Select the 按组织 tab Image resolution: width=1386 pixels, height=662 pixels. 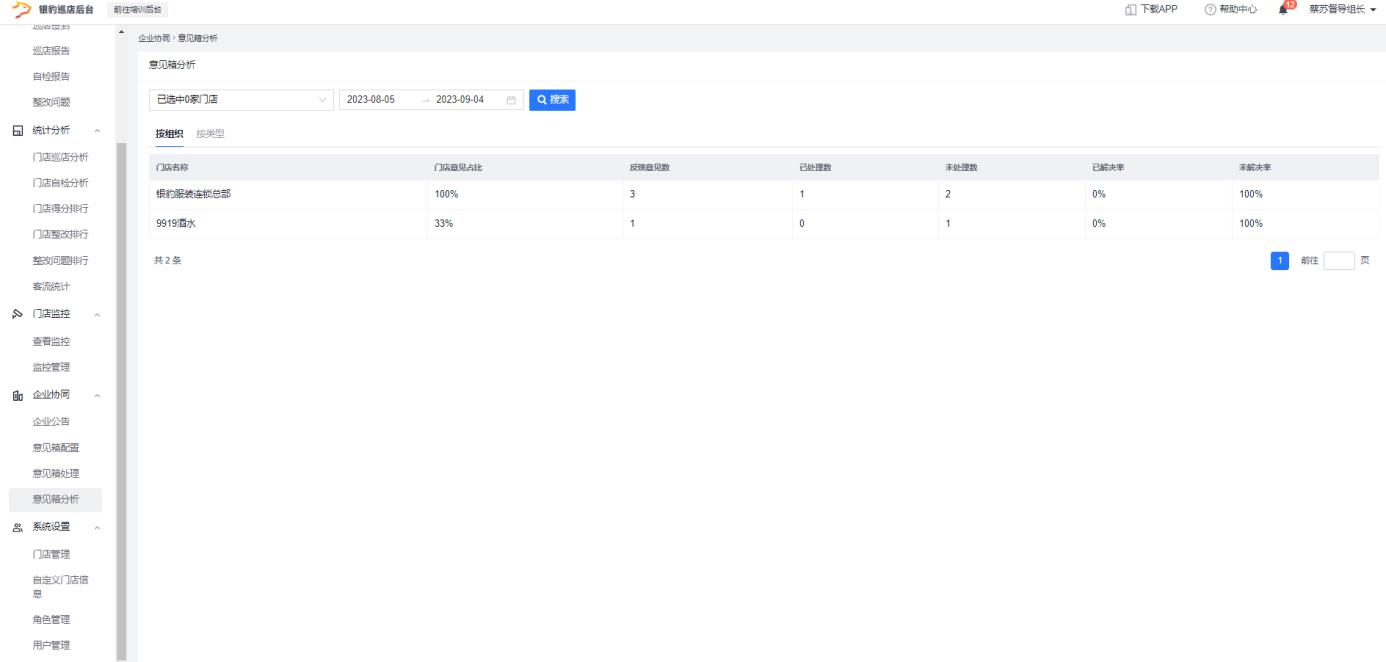tap(169, 134)
